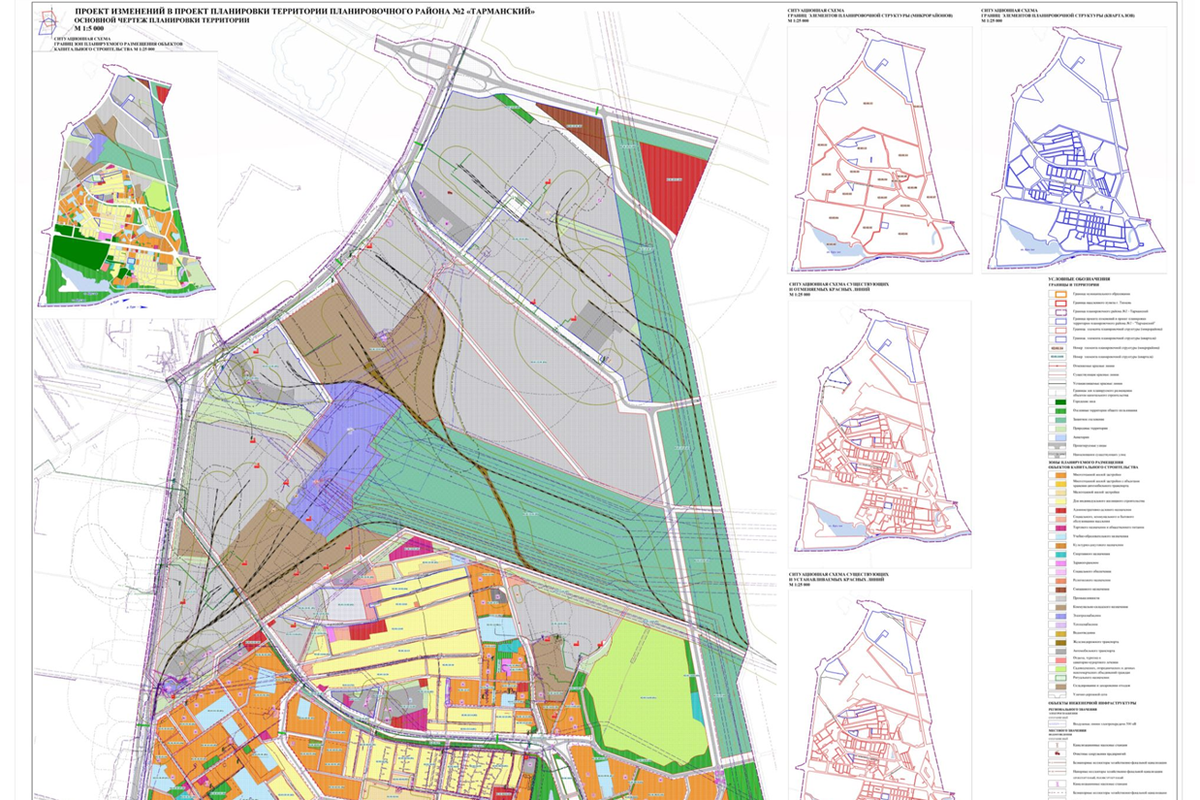Click the red zone at the map's northeast corner
1200x800 pixels.
click(x=673, y=176)
